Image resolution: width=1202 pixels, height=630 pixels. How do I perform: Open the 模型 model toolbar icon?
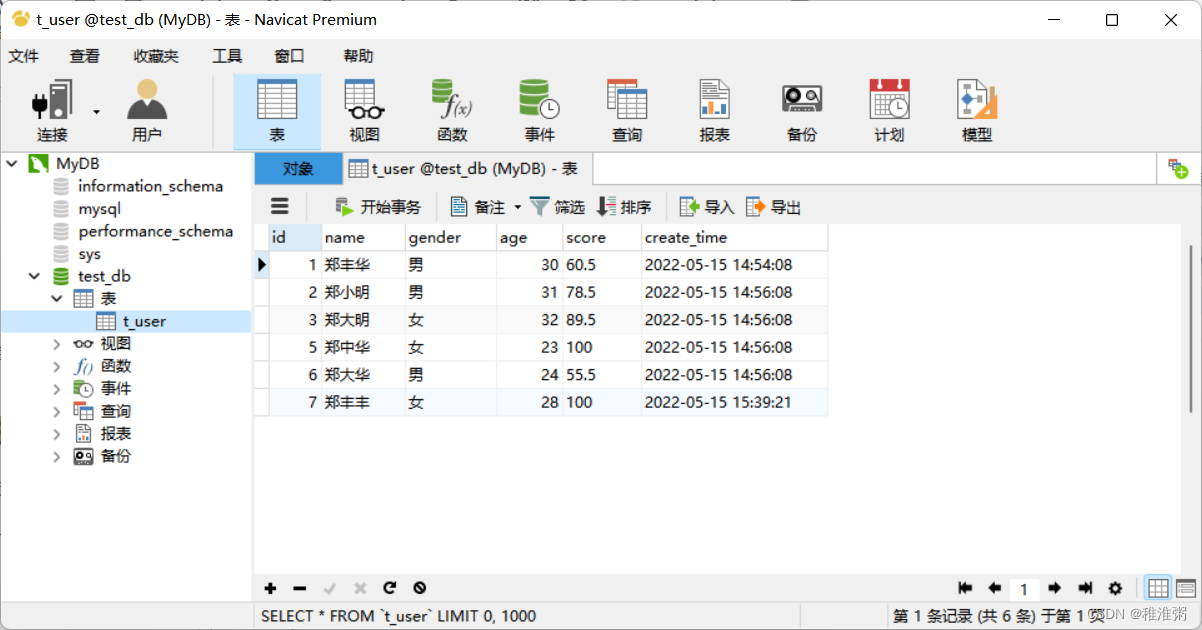(x=977, y=111)
